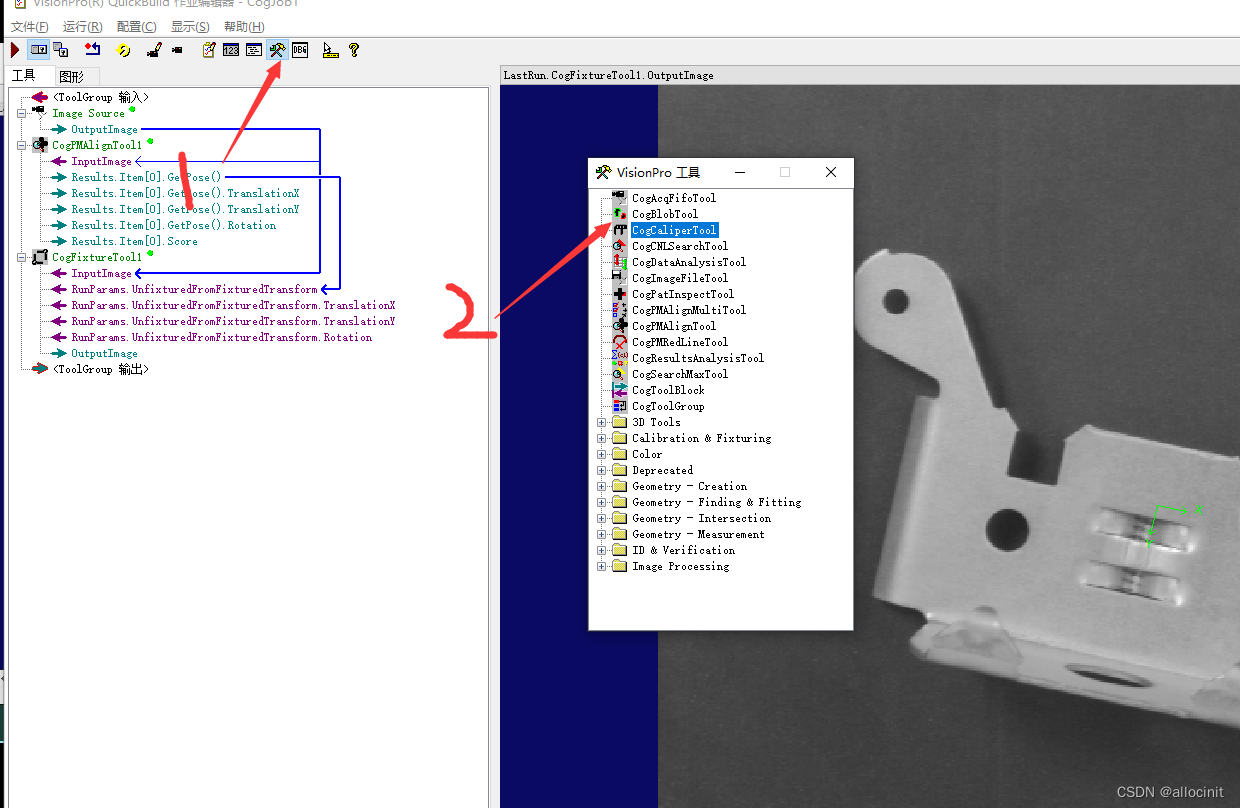Click the red dot with blue arrow icon
The width and height of the screenshot is (1240, 808).
tap(92, 49)
